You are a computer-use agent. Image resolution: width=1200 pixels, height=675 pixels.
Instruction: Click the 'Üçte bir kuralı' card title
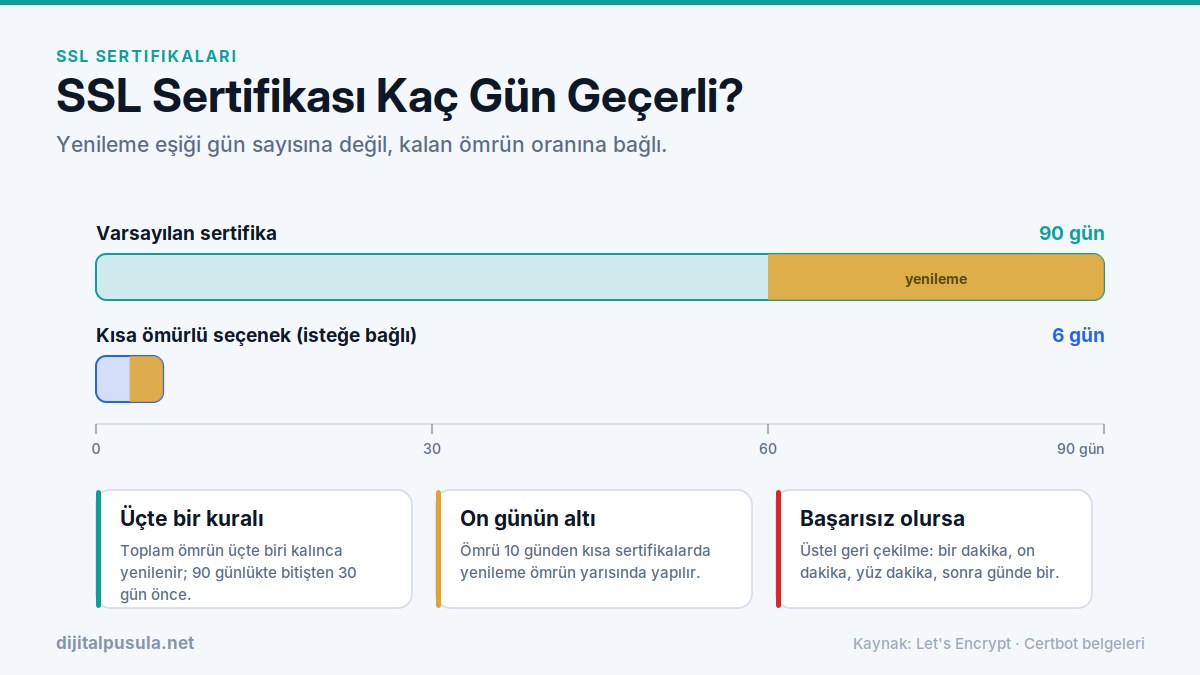(x=192, y=519)
